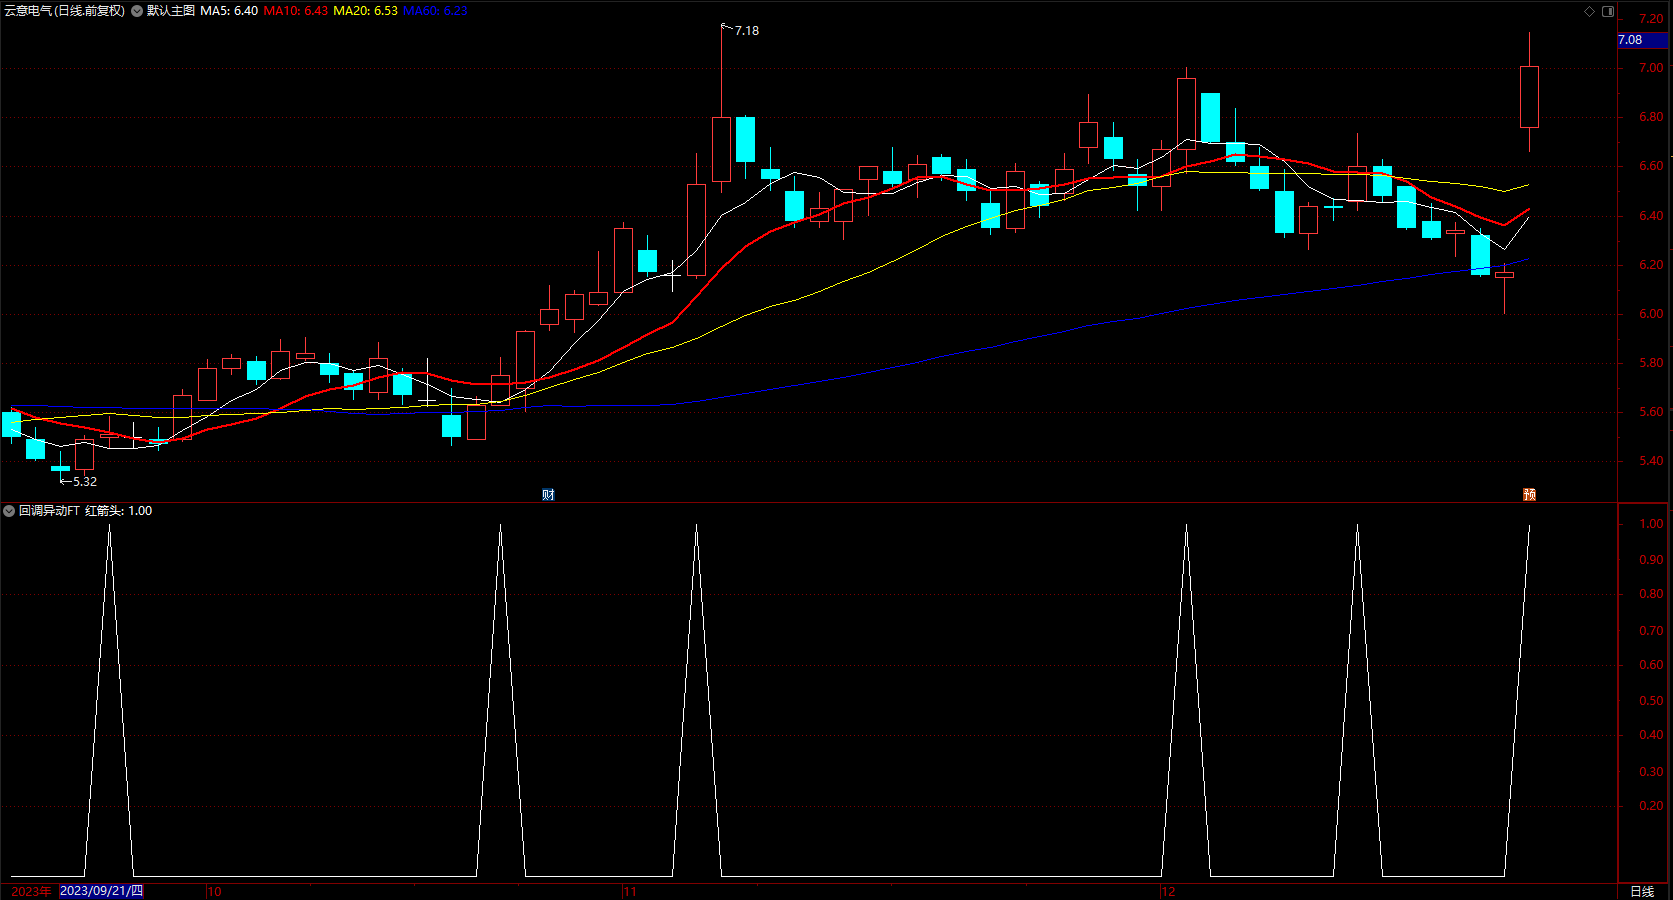
Task: Open the main chart indicator dropdown arrow
Action: point(137,11)
